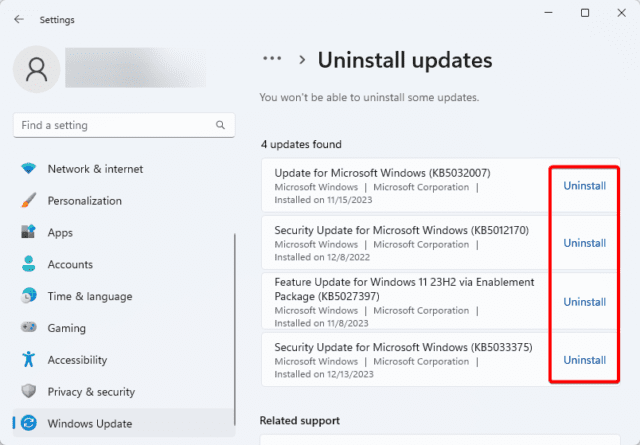640x445 pixels.
Task: Select Gaming in sidebar
Action: pos(124,328)
